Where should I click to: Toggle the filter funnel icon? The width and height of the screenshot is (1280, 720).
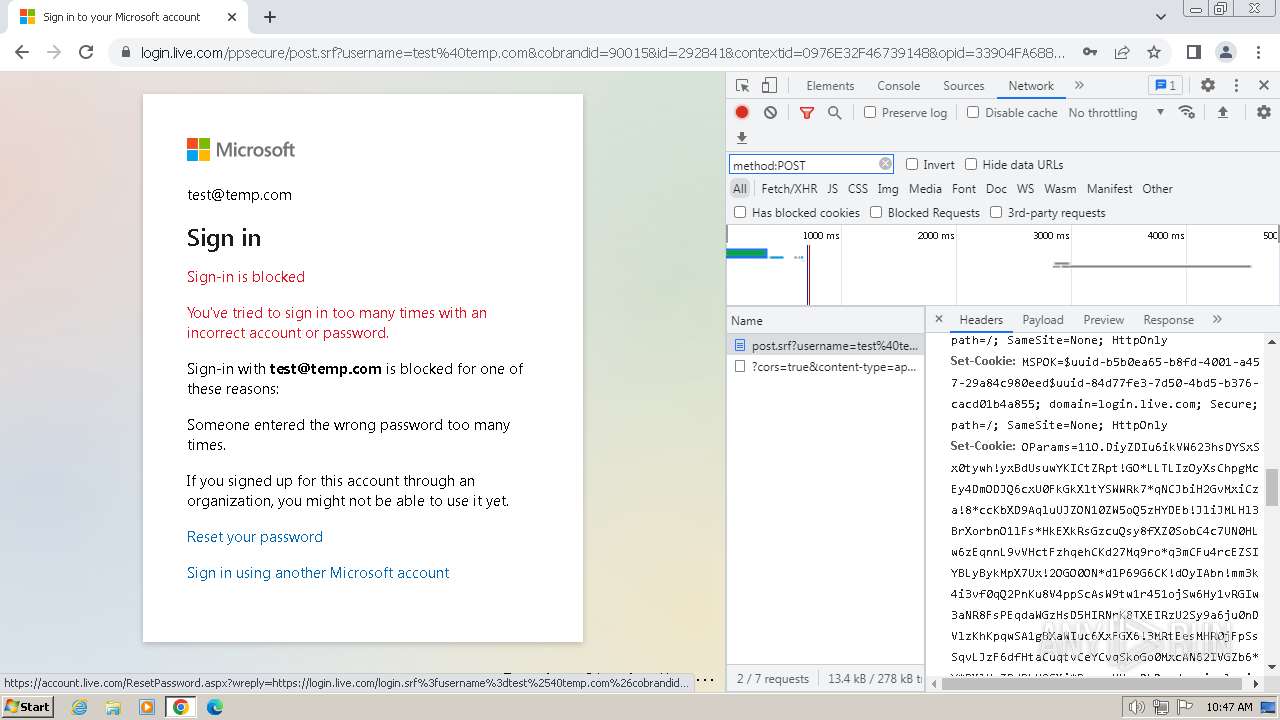tap(807, 113)
